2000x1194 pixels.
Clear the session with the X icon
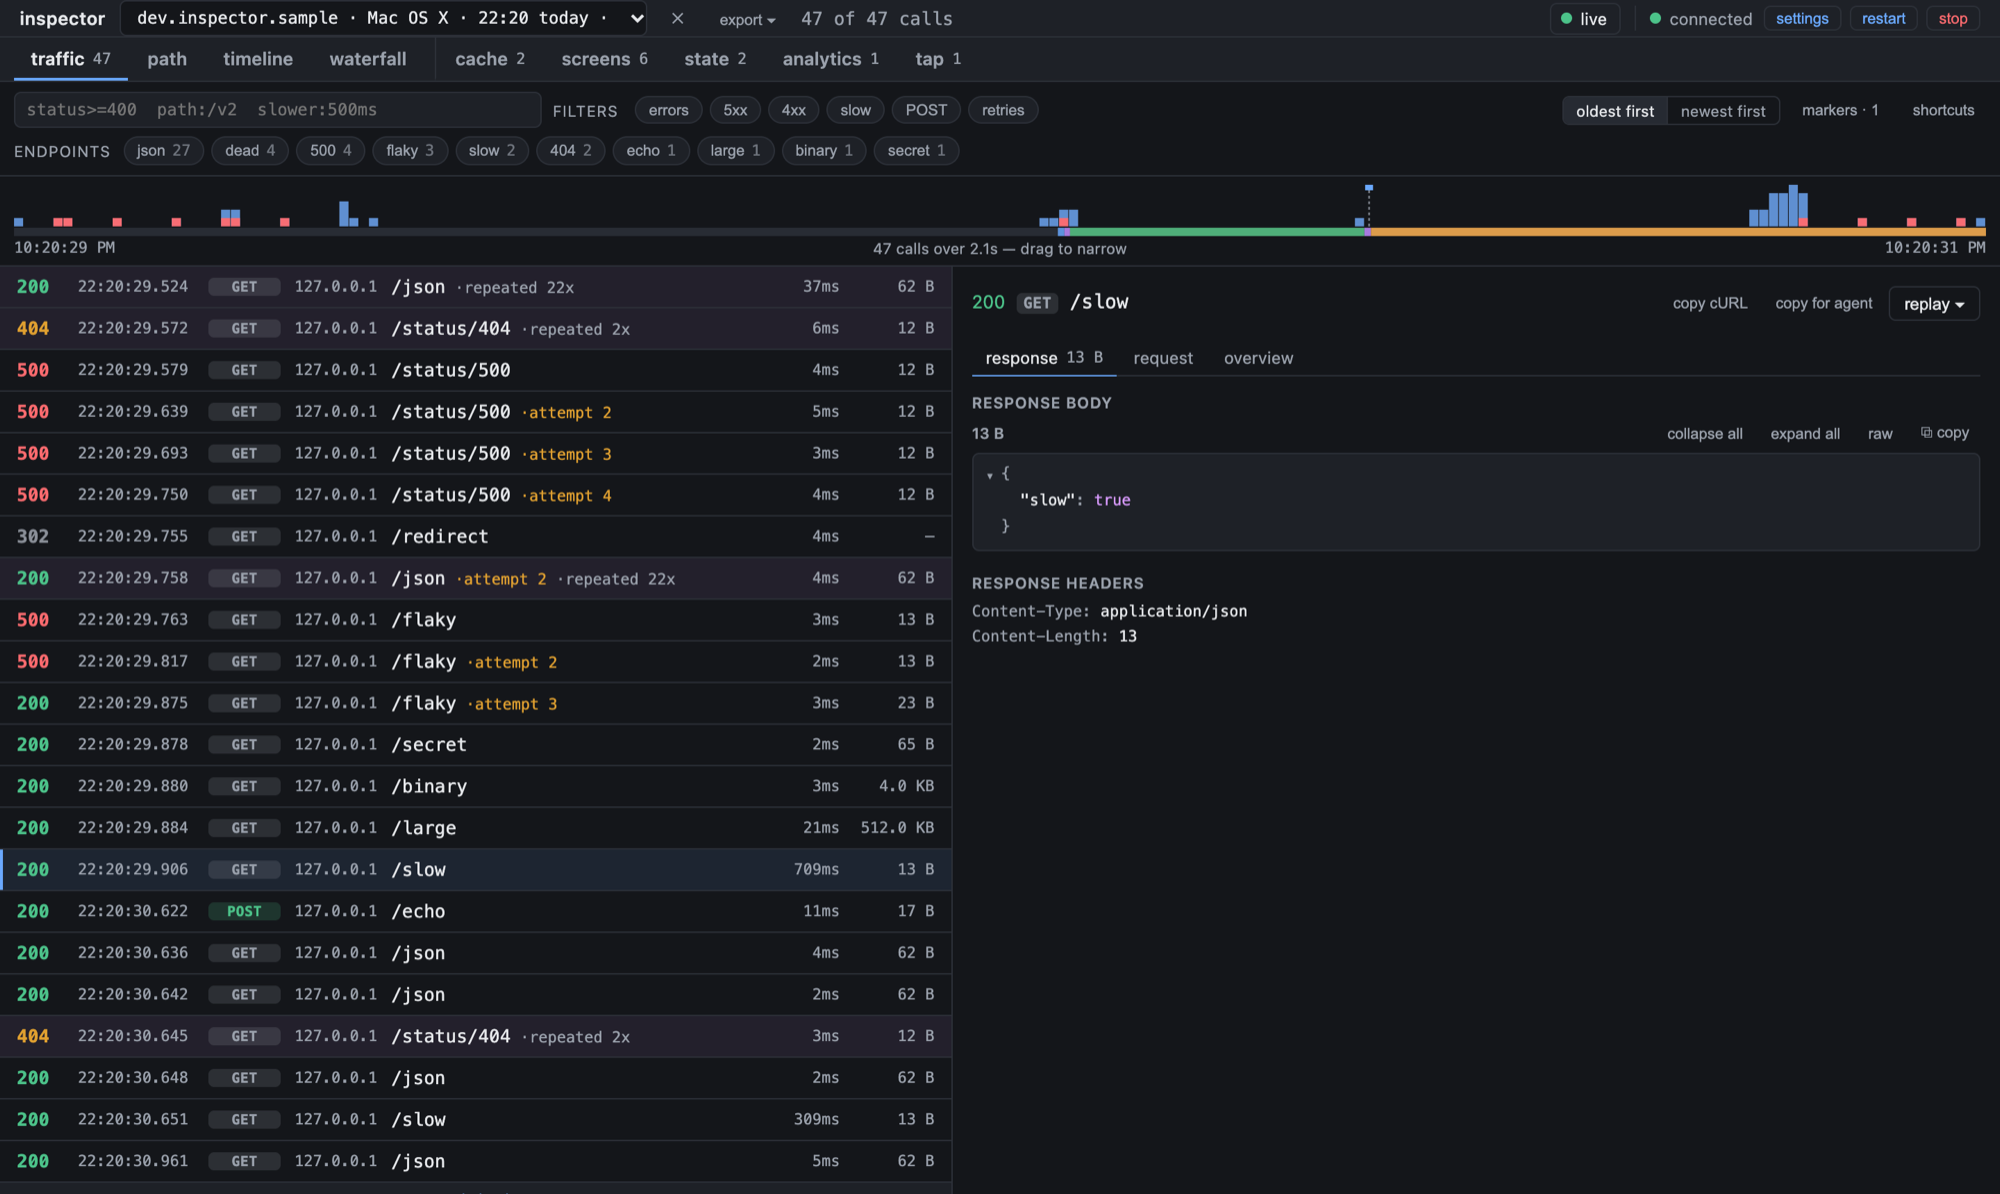[x=677, y=18]
